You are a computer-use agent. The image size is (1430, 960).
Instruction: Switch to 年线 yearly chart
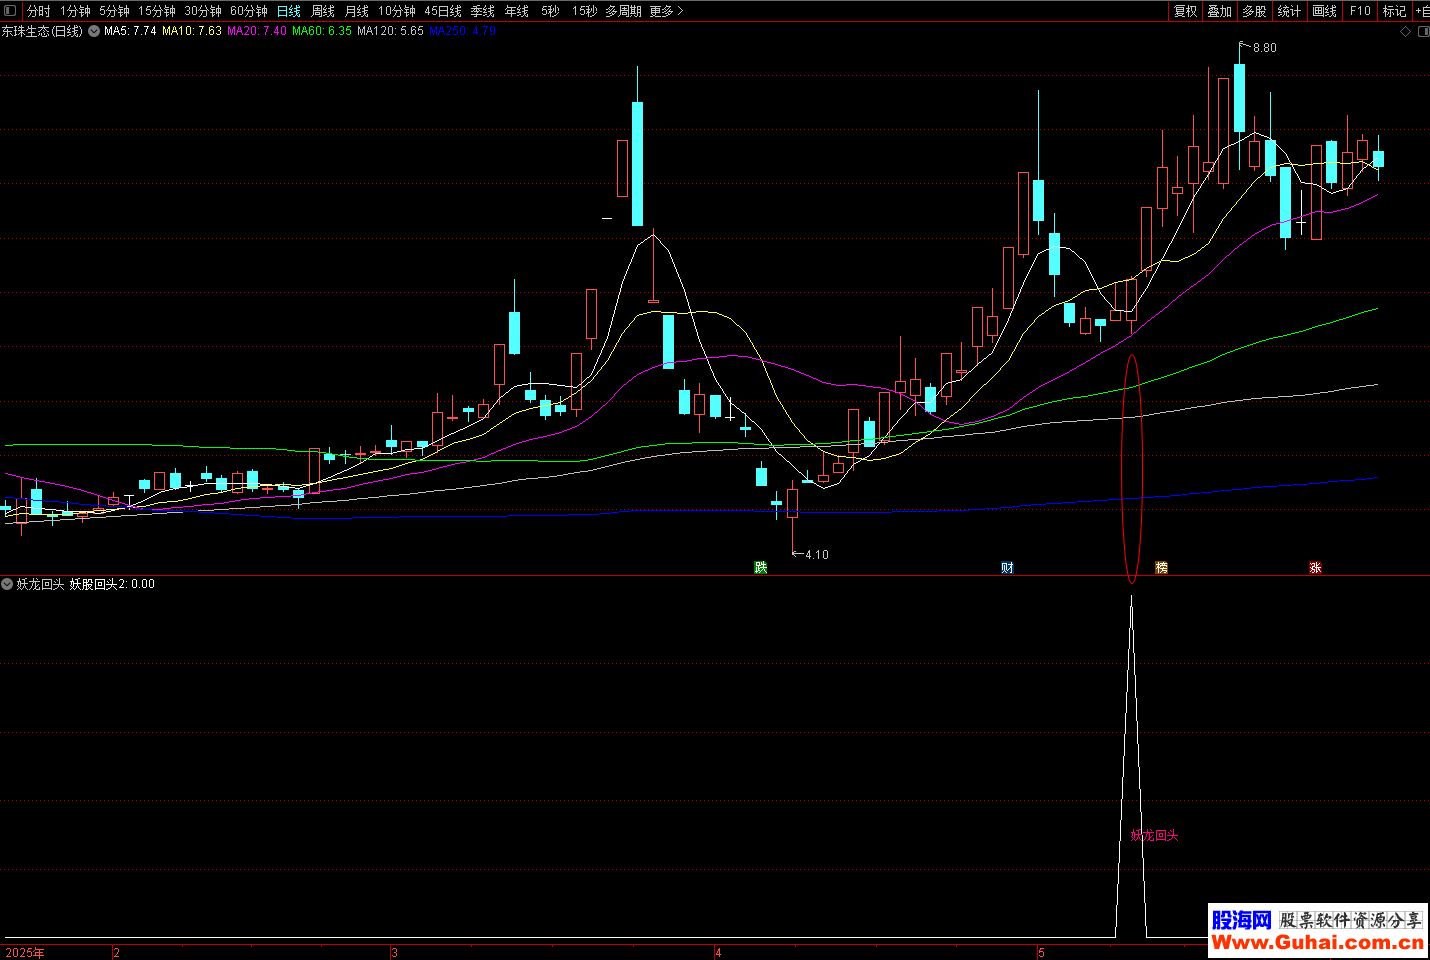(x=517, y=11)
